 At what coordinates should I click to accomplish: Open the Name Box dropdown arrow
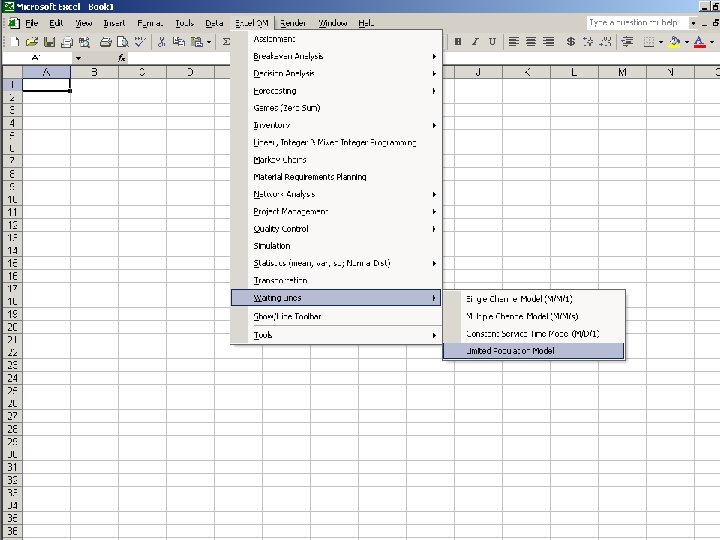pyautogui.click(x=79, y=58)
